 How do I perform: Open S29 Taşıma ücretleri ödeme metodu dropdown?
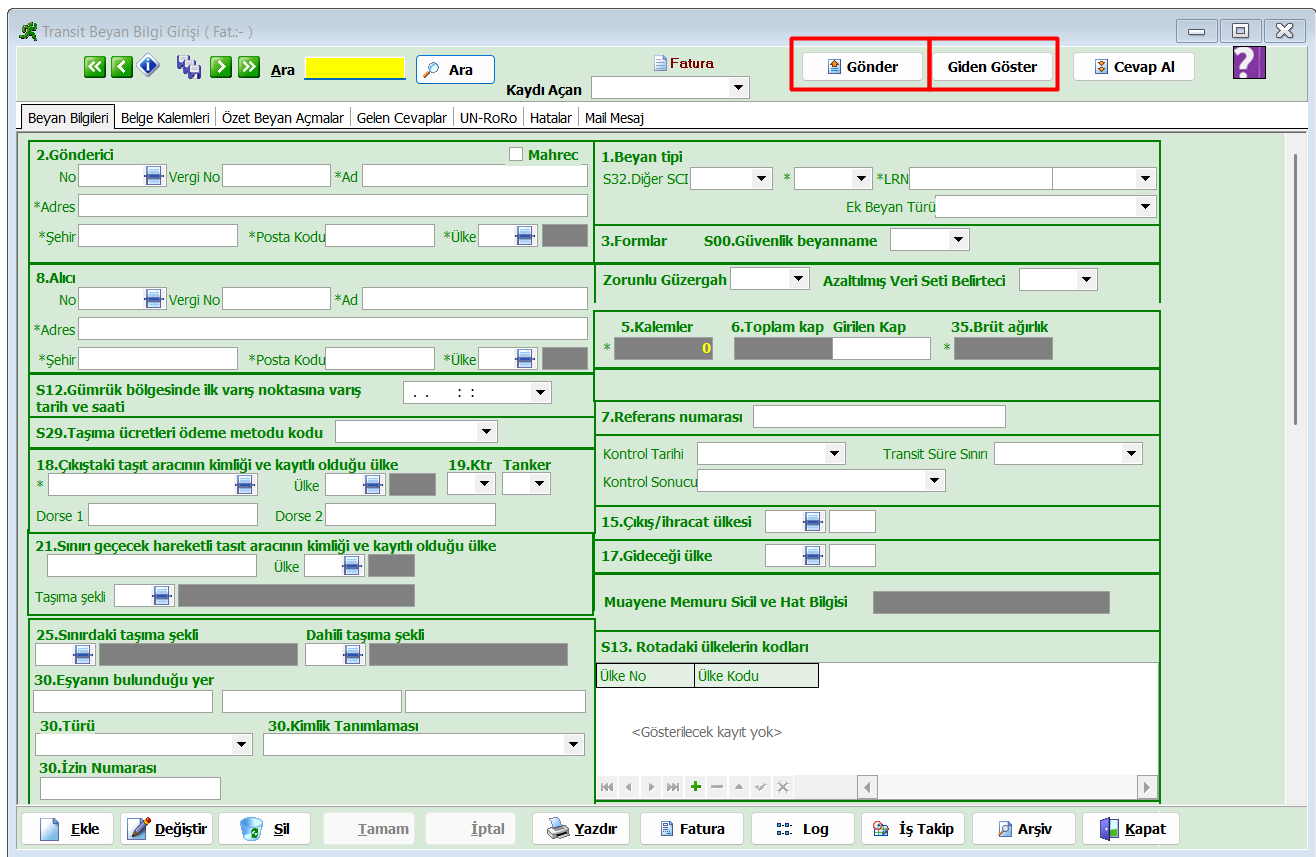[x=486, y=432]
